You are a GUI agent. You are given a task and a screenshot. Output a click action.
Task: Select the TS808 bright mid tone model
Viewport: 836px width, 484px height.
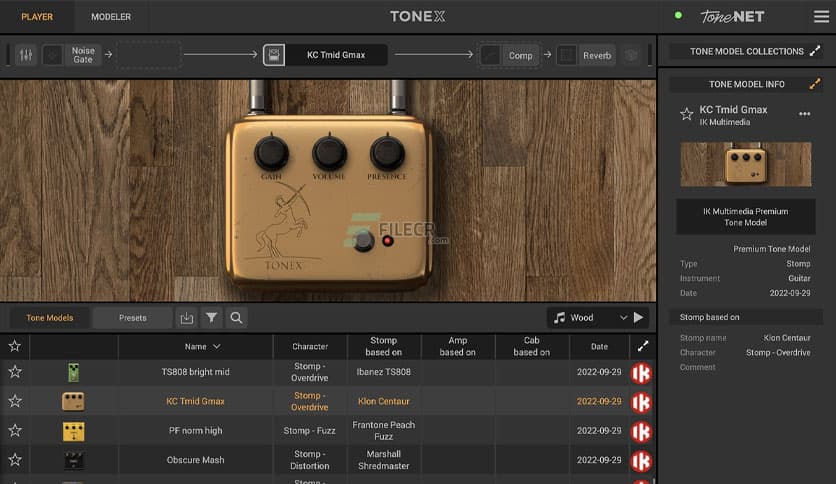(195, 372)
